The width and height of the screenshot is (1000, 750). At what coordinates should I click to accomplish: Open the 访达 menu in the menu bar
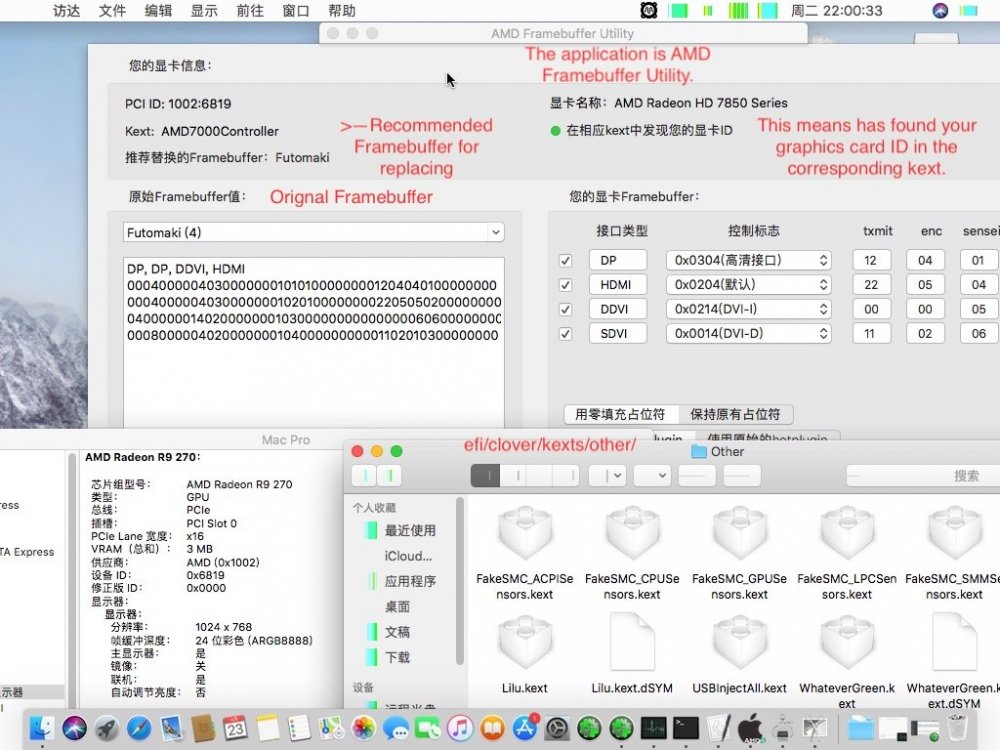point(66,11)
